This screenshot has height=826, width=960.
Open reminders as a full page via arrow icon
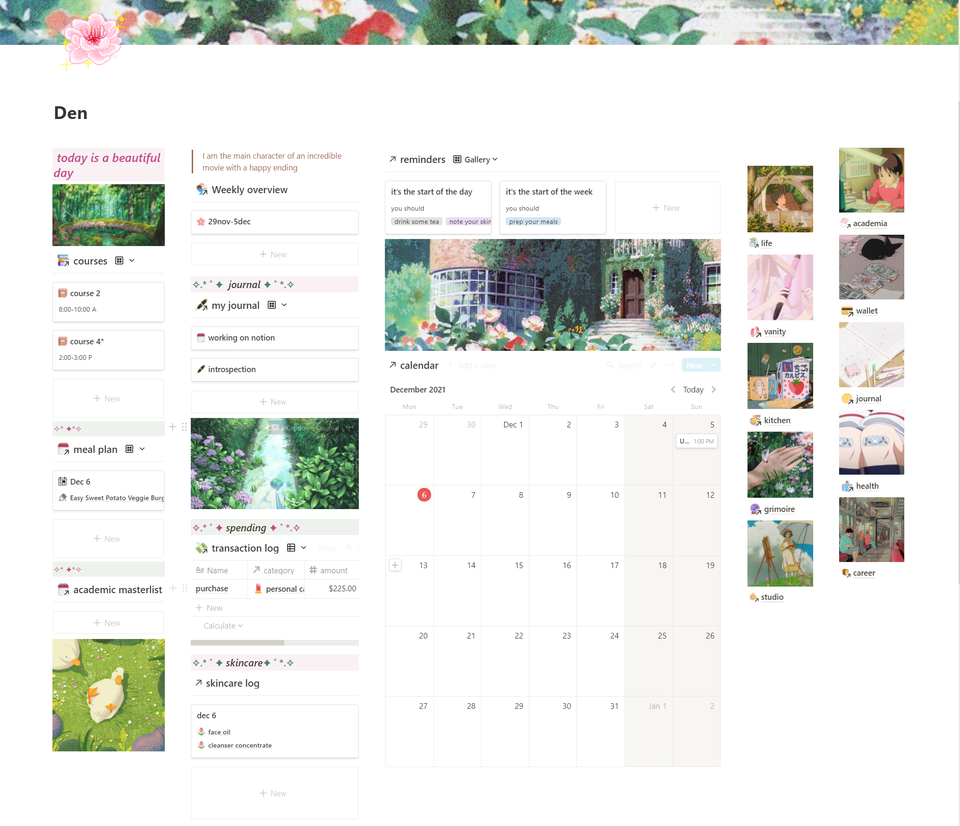click(x=392, y=159)
